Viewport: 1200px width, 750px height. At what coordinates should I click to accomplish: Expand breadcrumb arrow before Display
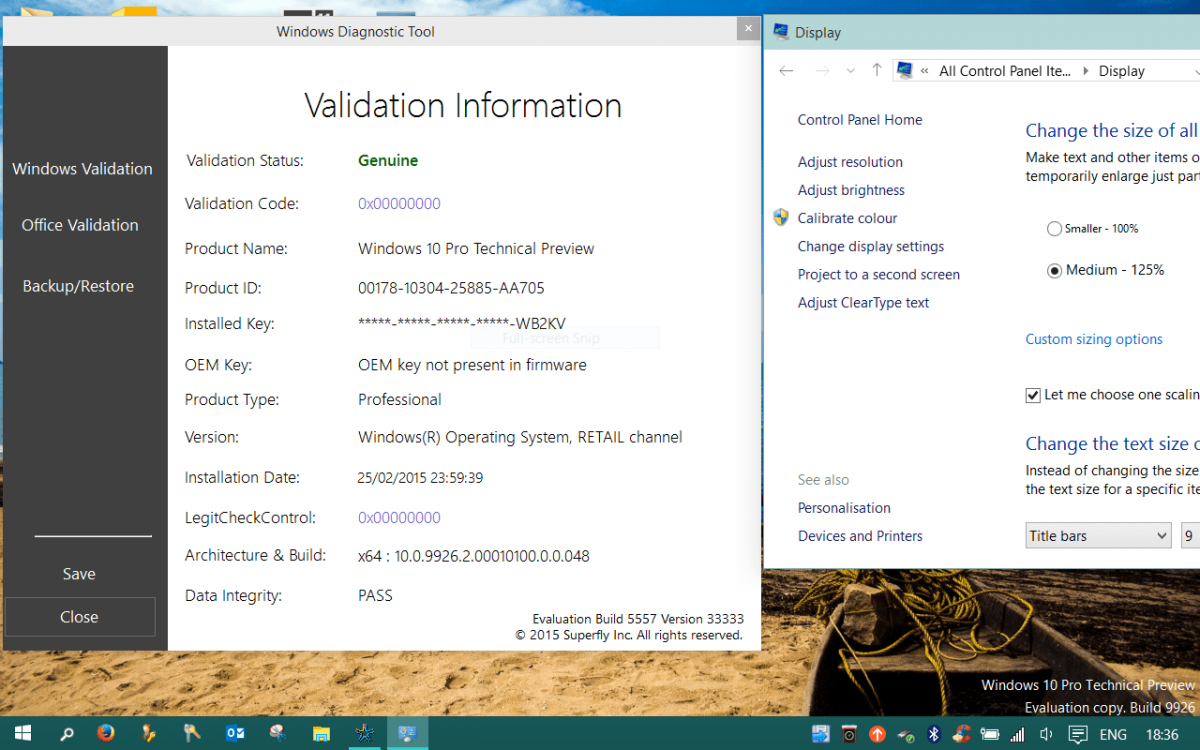[x=1086, y=71]
